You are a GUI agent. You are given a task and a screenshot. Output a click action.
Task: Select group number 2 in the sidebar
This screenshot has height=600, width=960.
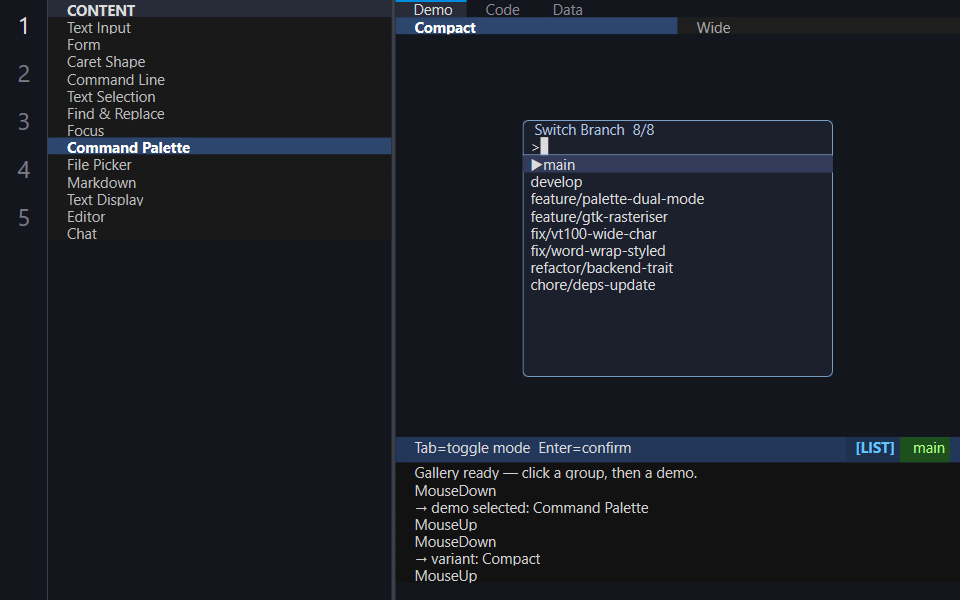point(24,74)
